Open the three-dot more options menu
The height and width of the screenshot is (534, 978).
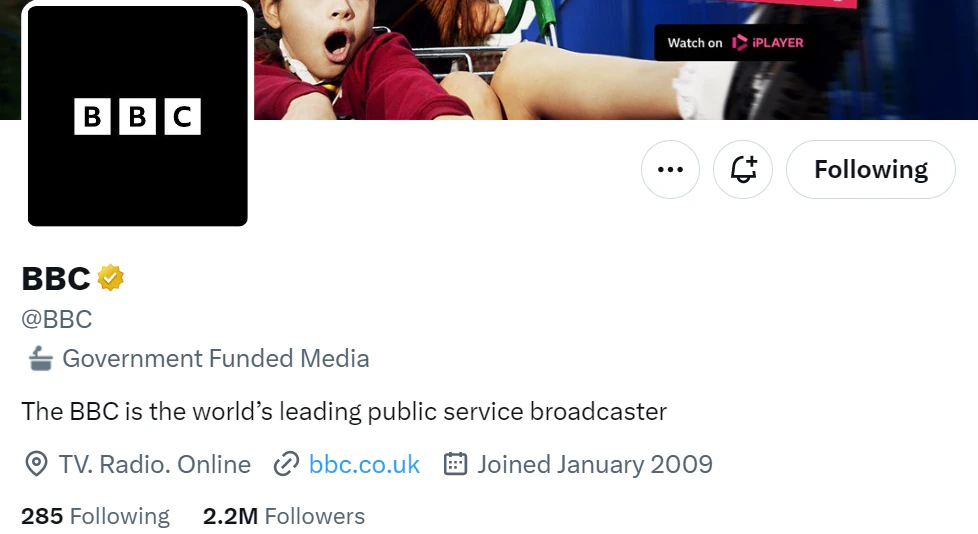[670, 170]
